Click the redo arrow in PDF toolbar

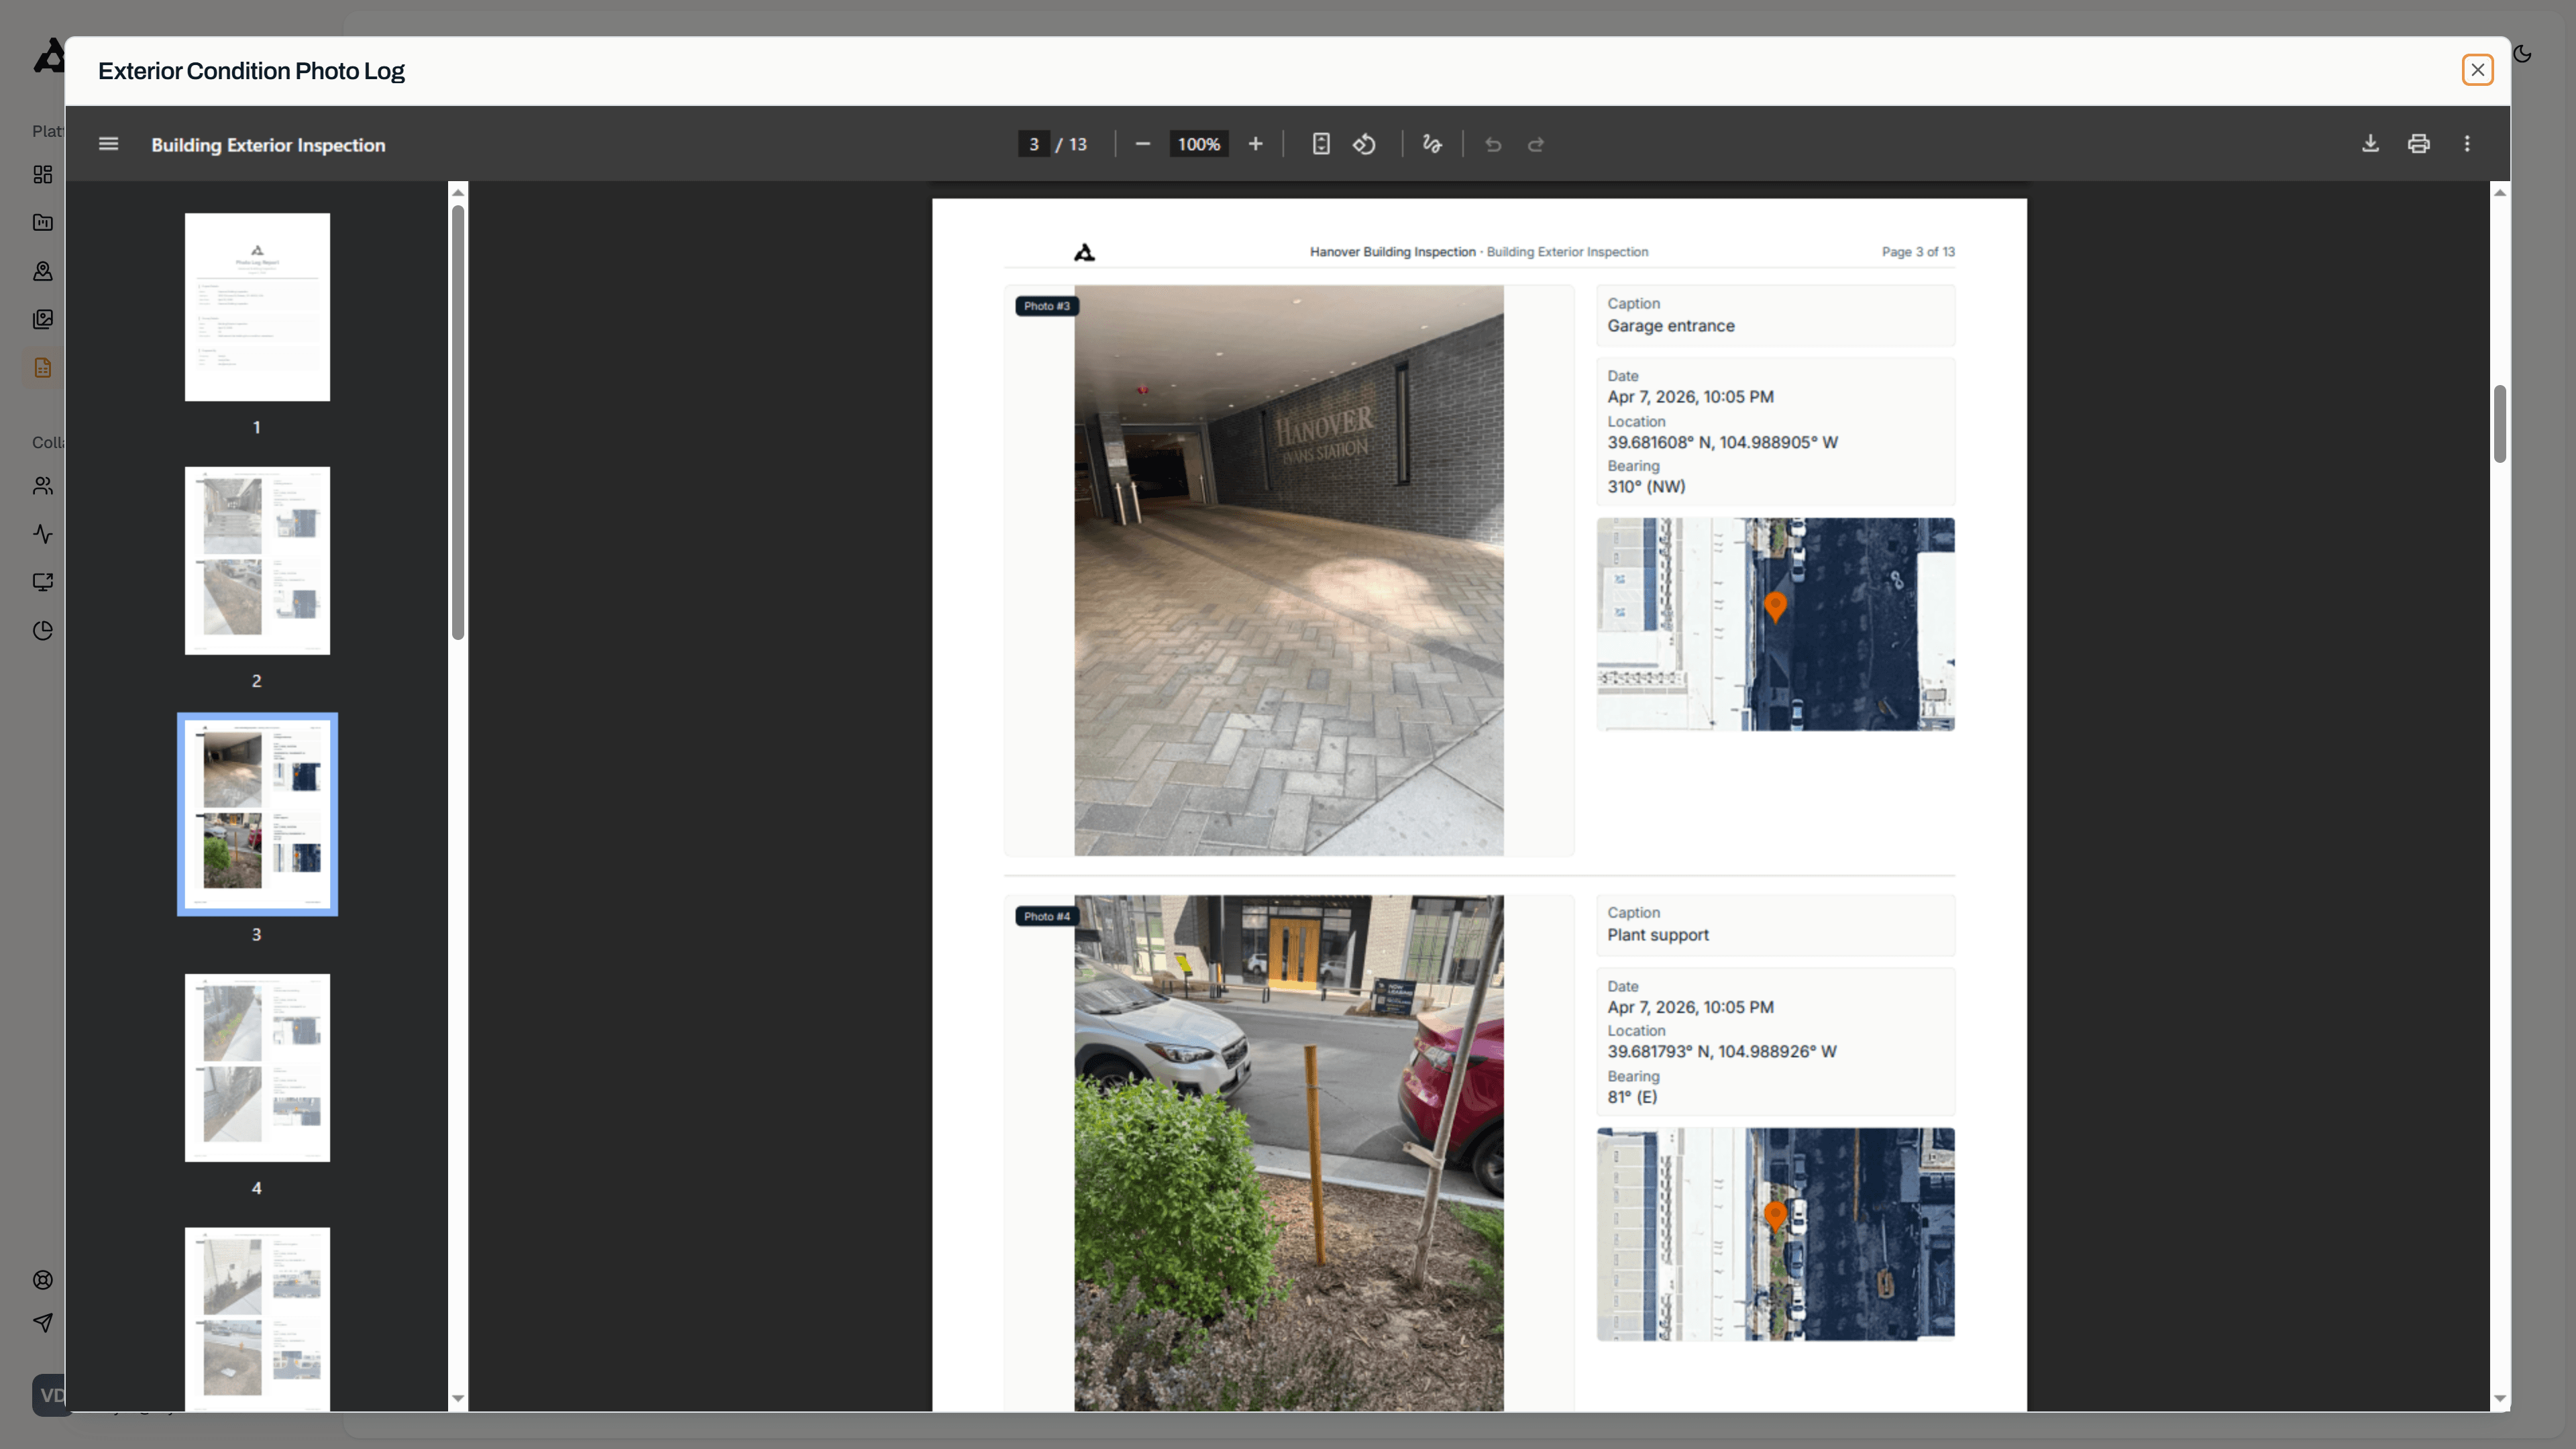pos(1536,144)
